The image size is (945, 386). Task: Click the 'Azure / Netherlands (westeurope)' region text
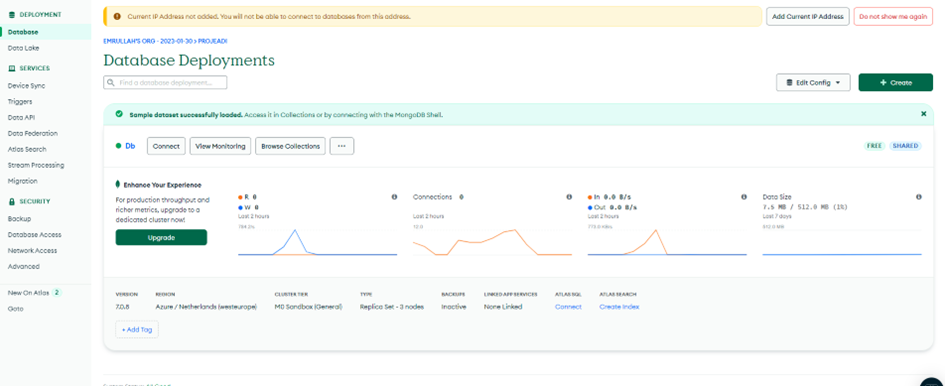(206, 307)
